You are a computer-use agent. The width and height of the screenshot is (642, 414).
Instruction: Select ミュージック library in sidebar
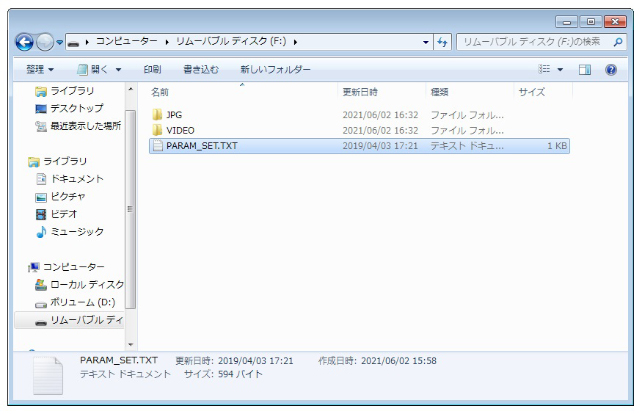tap(76, 232)
